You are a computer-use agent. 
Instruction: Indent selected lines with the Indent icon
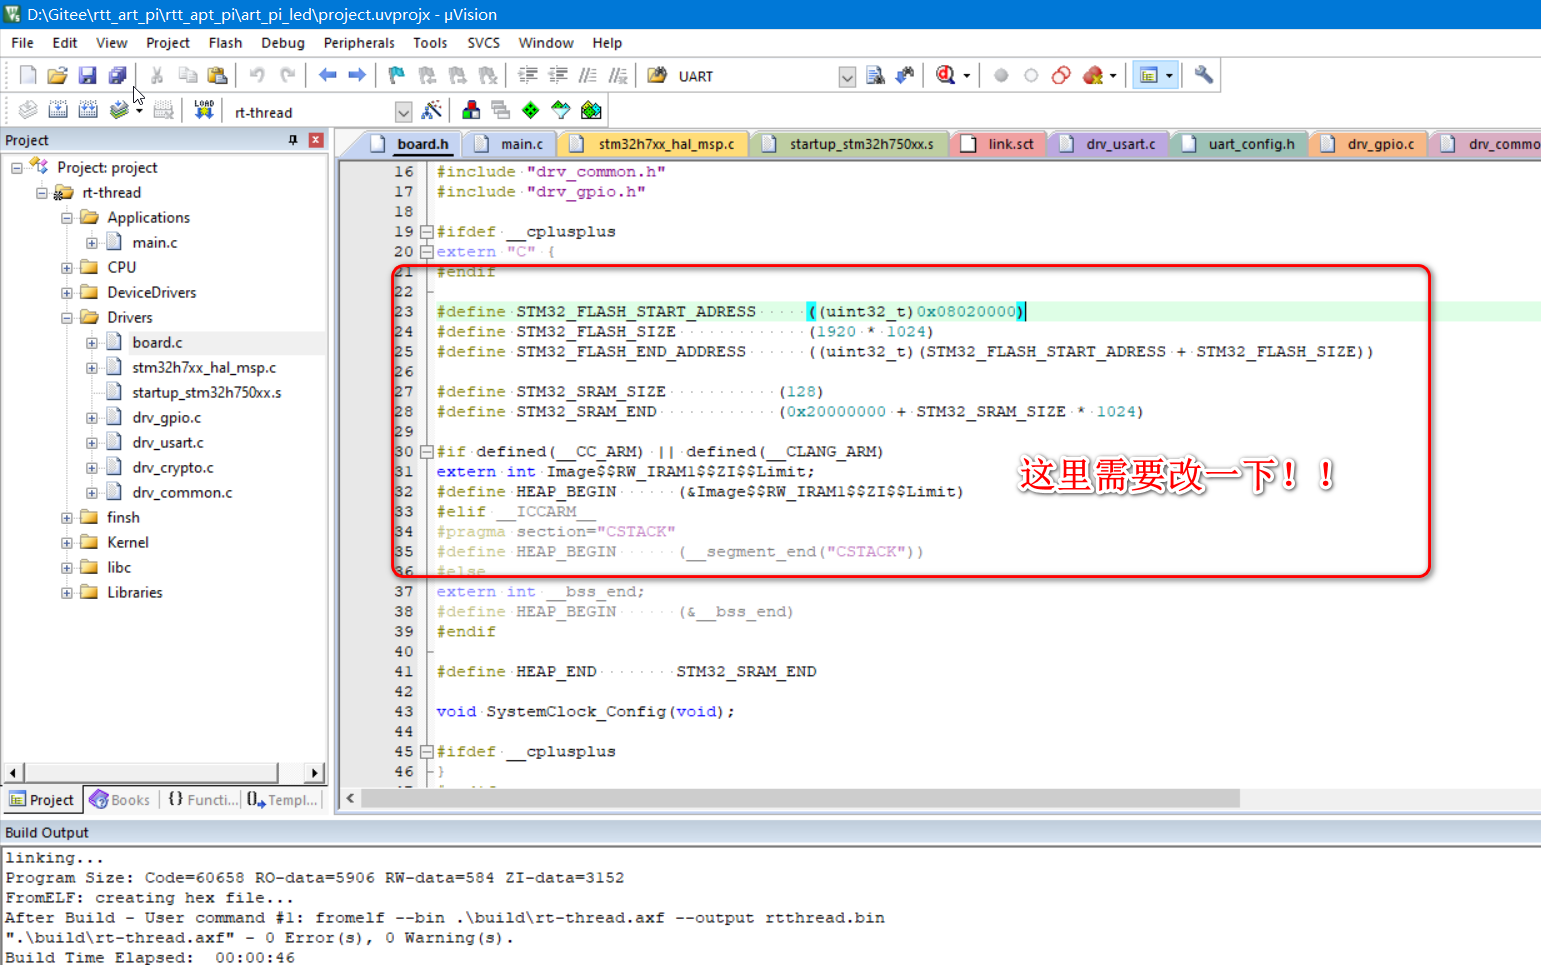(528, 76)
